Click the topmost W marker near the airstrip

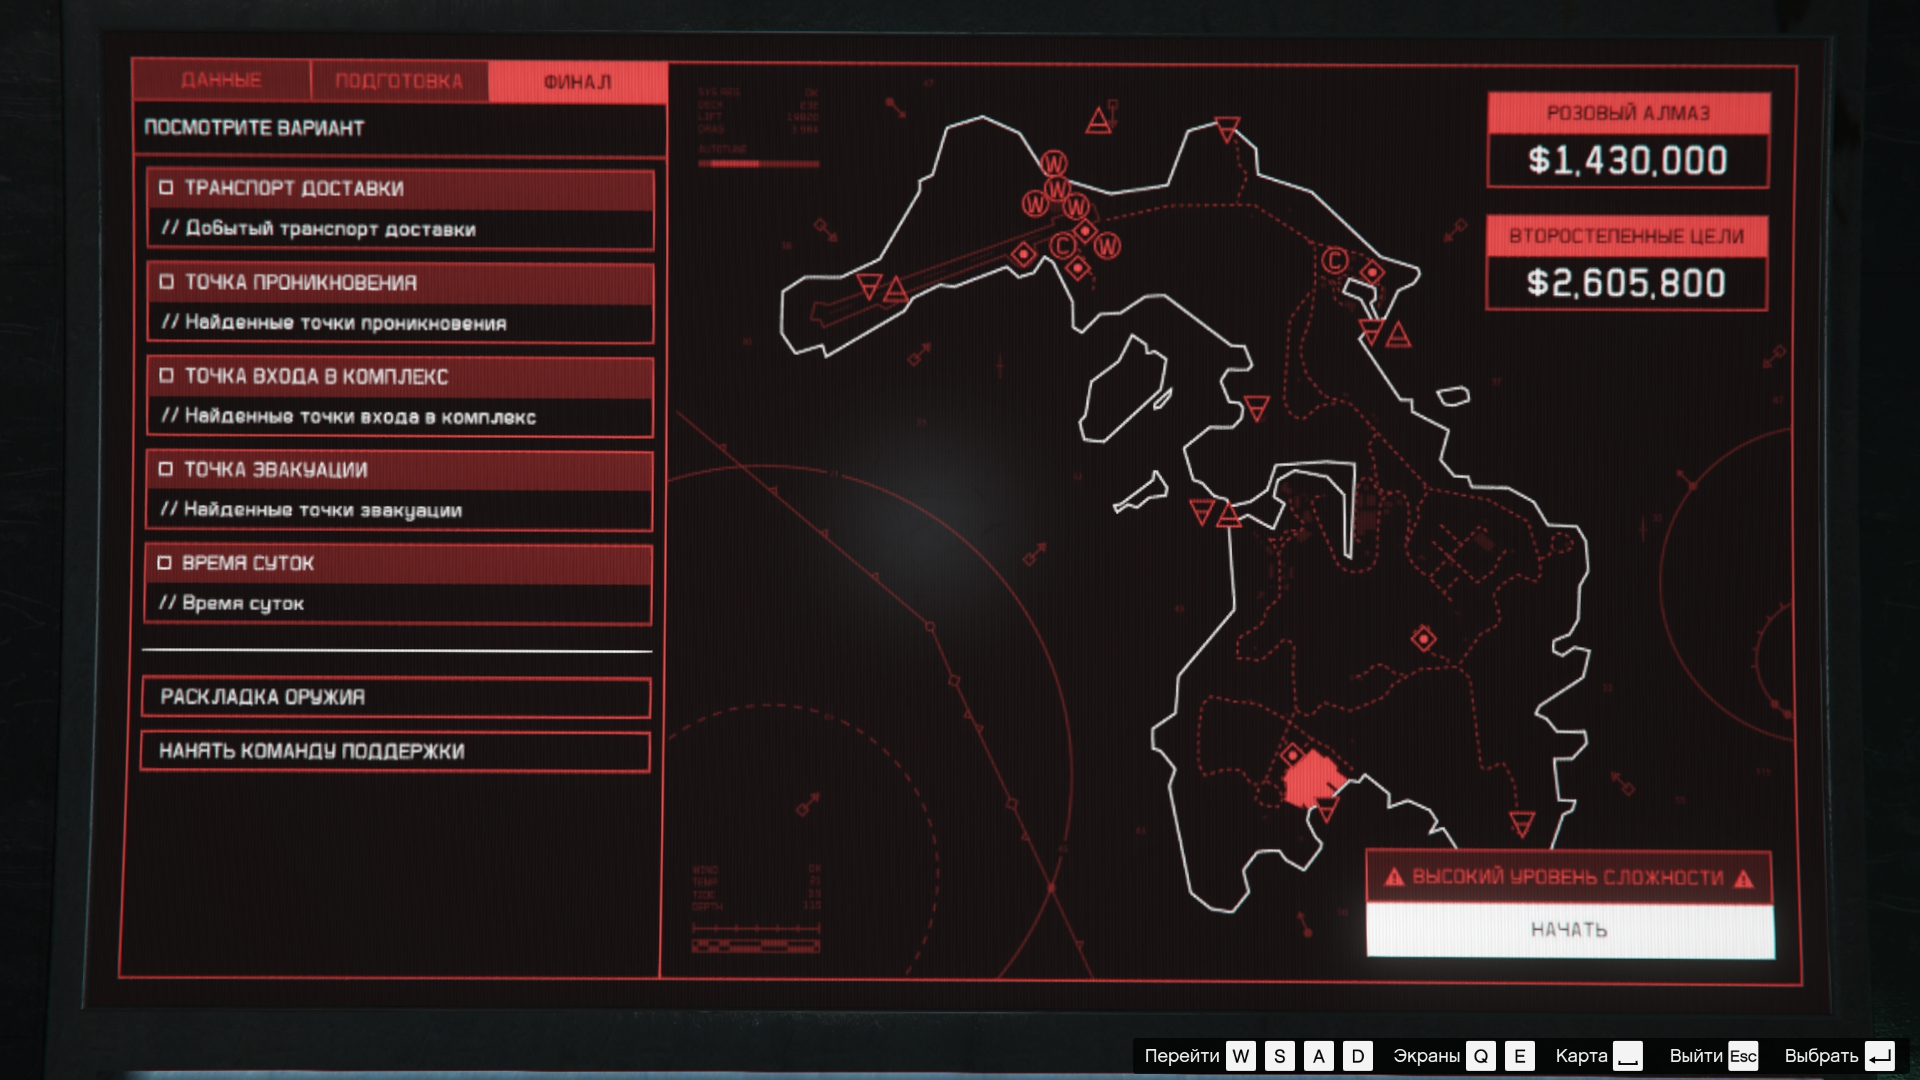(1054, 163)
